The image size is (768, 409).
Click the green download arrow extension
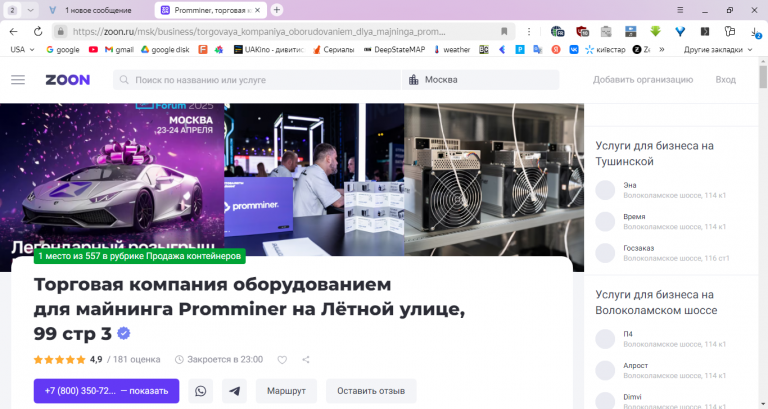(655, 31)
